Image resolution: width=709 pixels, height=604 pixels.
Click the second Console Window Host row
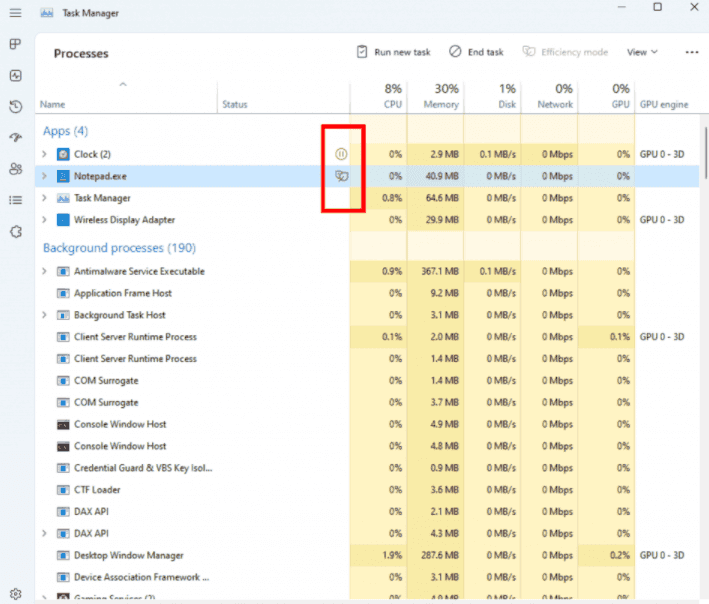(367, 446)
